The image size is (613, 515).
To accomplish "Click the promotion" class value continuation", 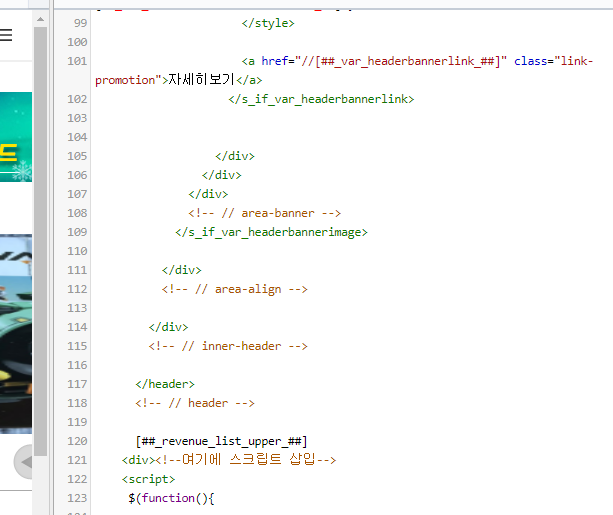I will point(128,80).
